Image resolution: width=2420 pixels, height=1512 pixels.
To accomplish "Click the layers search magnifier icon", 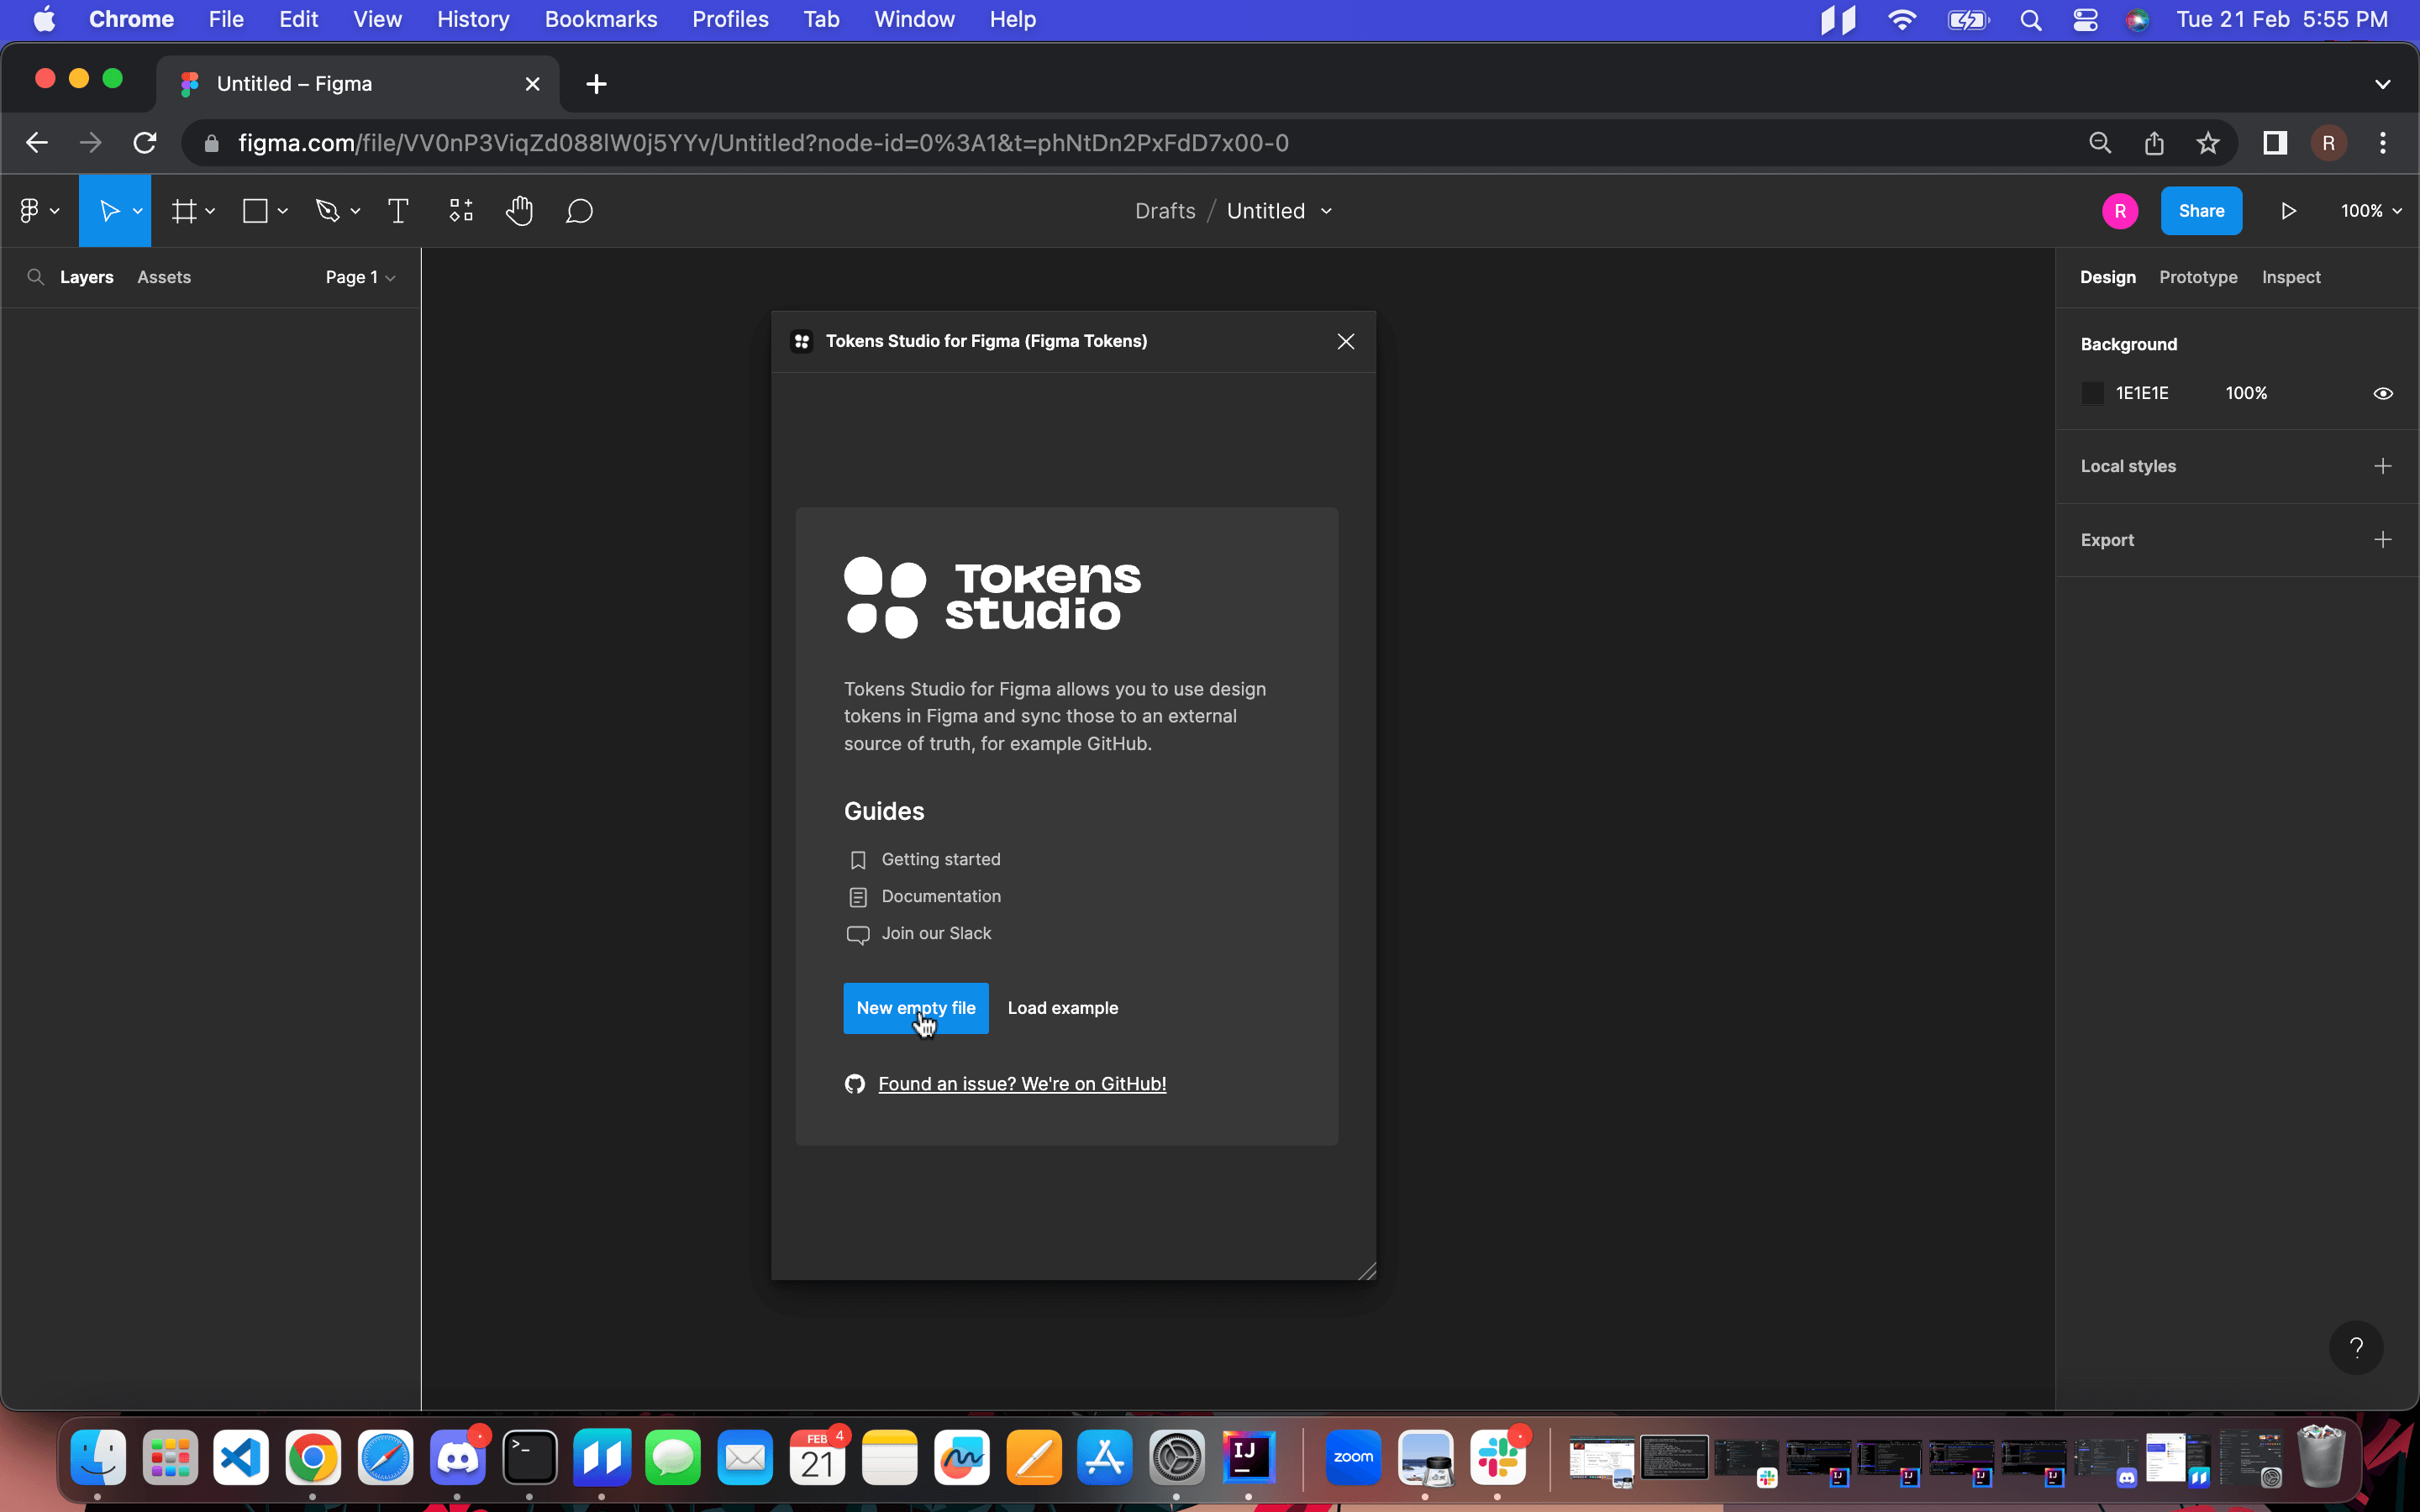I will [x=36, y=277].
